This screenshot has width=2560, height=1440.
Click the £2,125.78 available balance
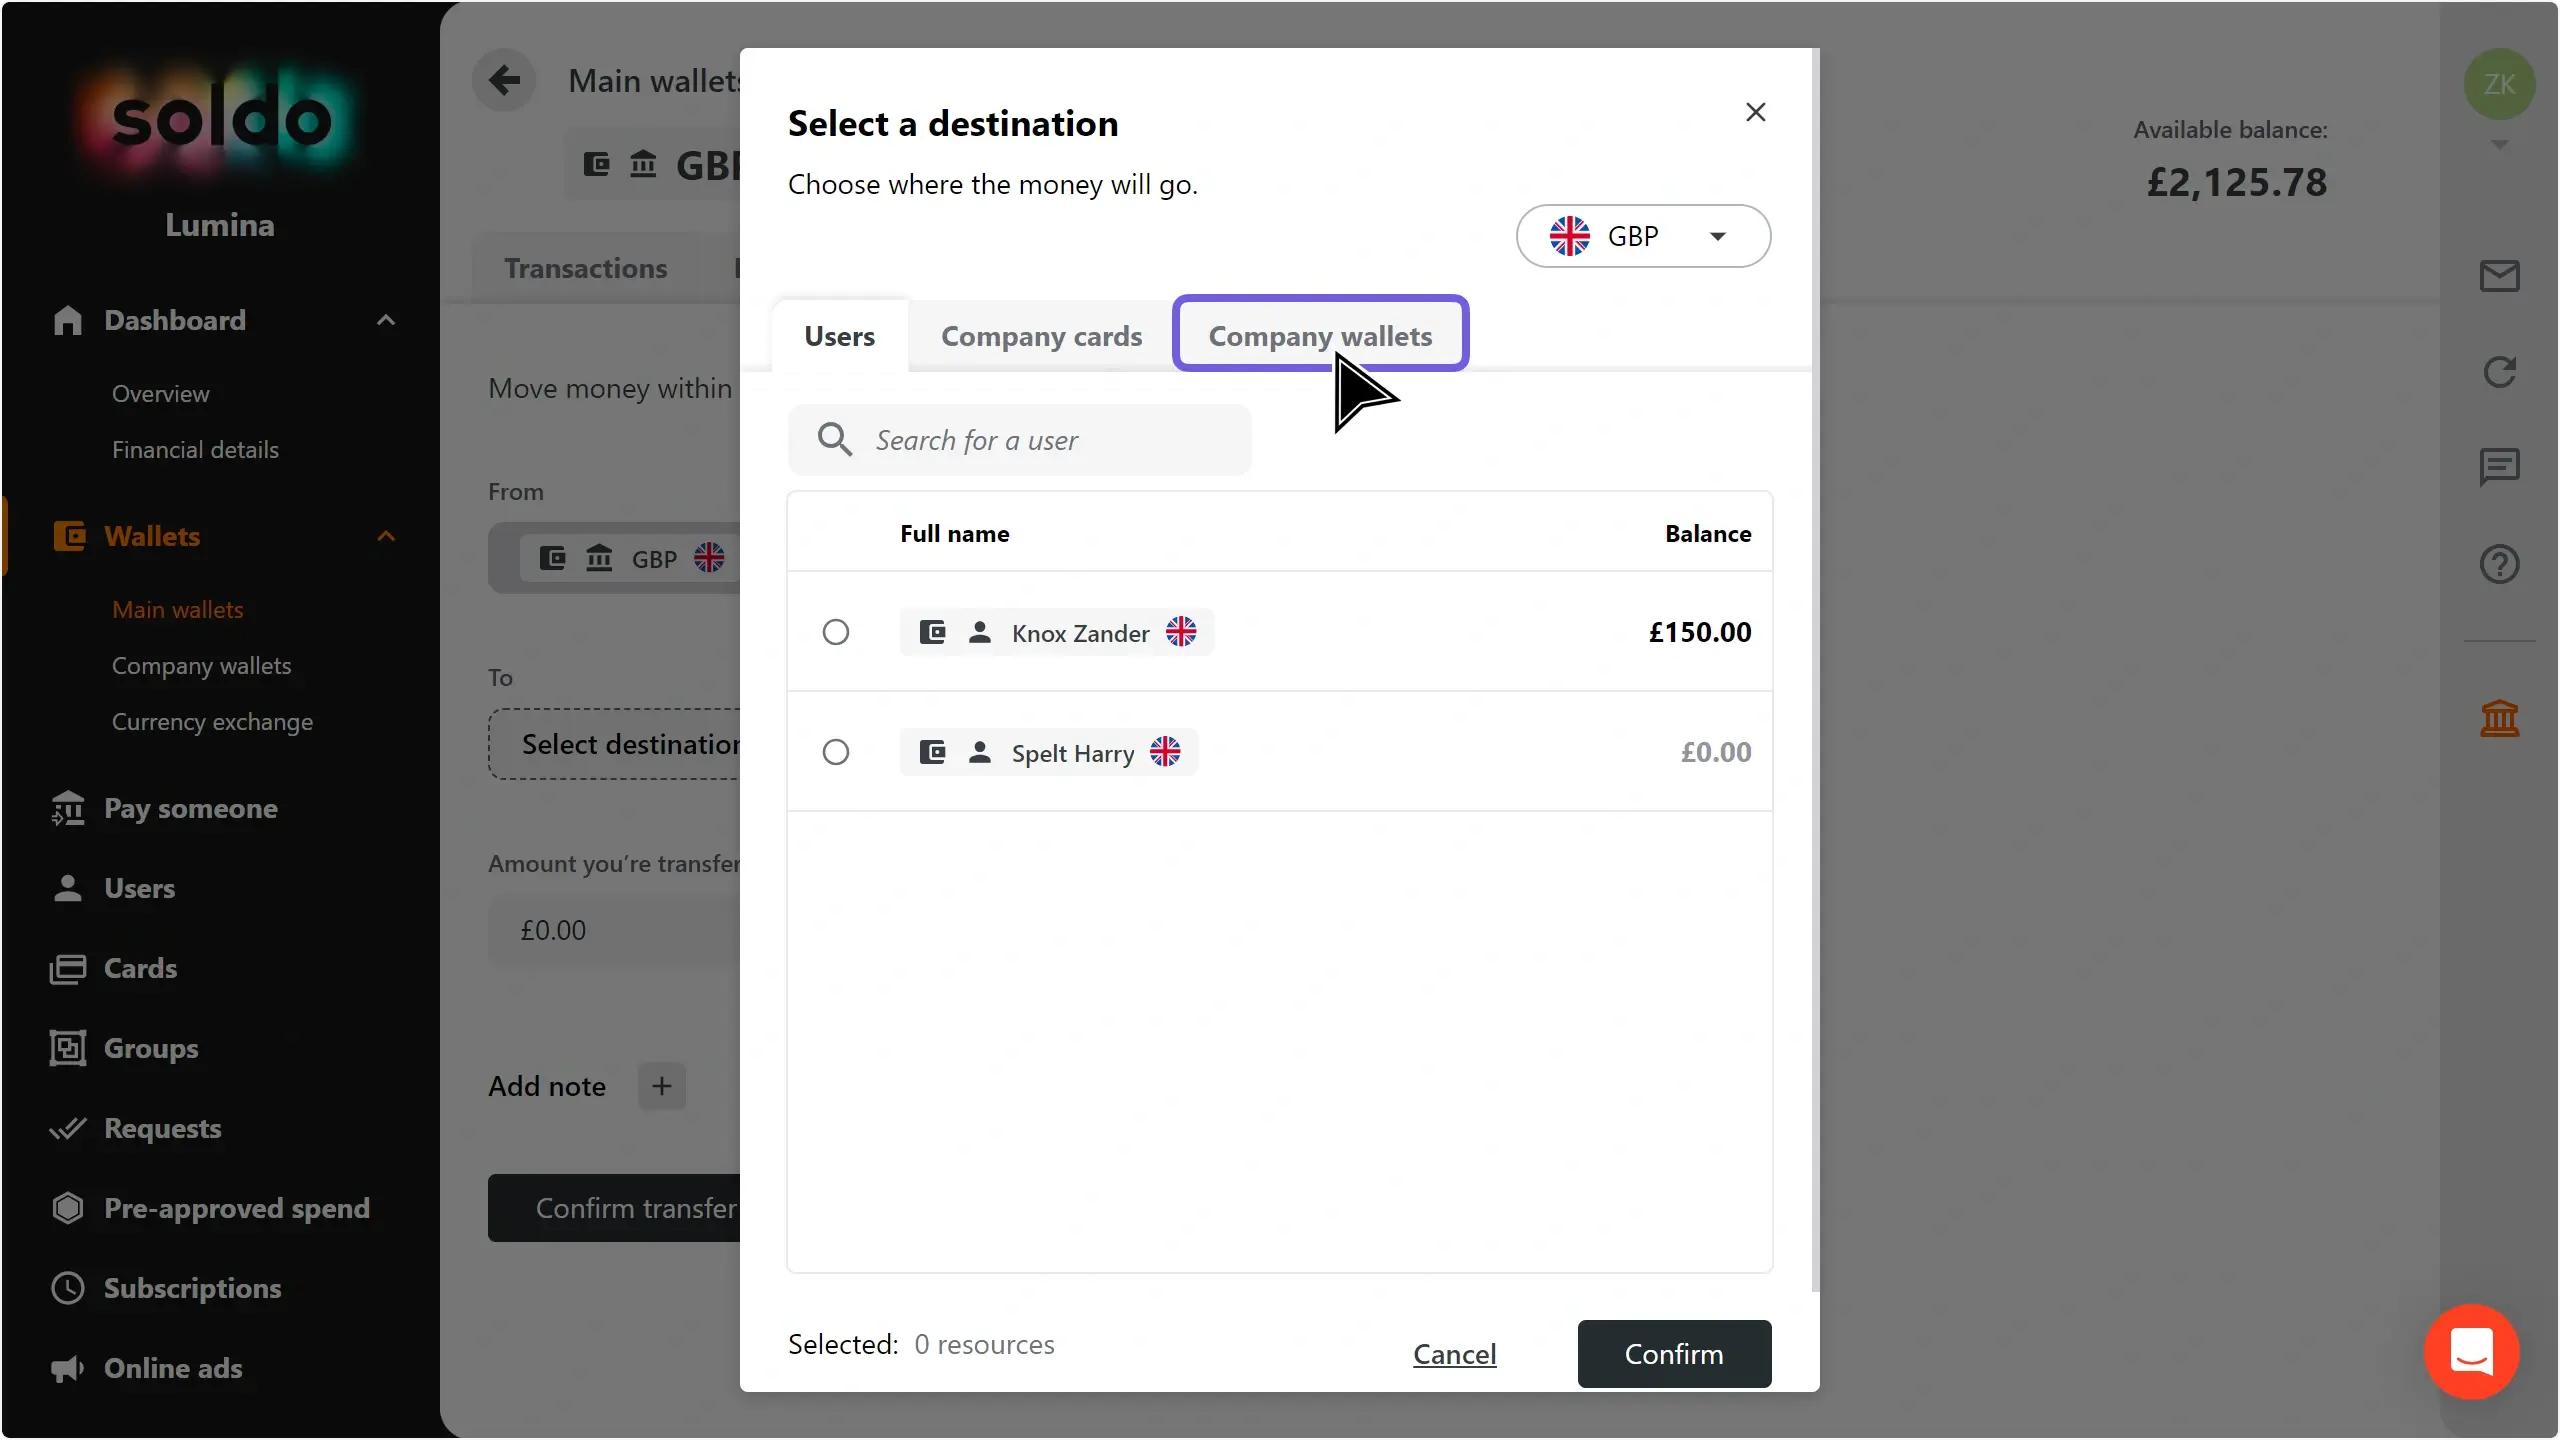[x=2237, y=182]
